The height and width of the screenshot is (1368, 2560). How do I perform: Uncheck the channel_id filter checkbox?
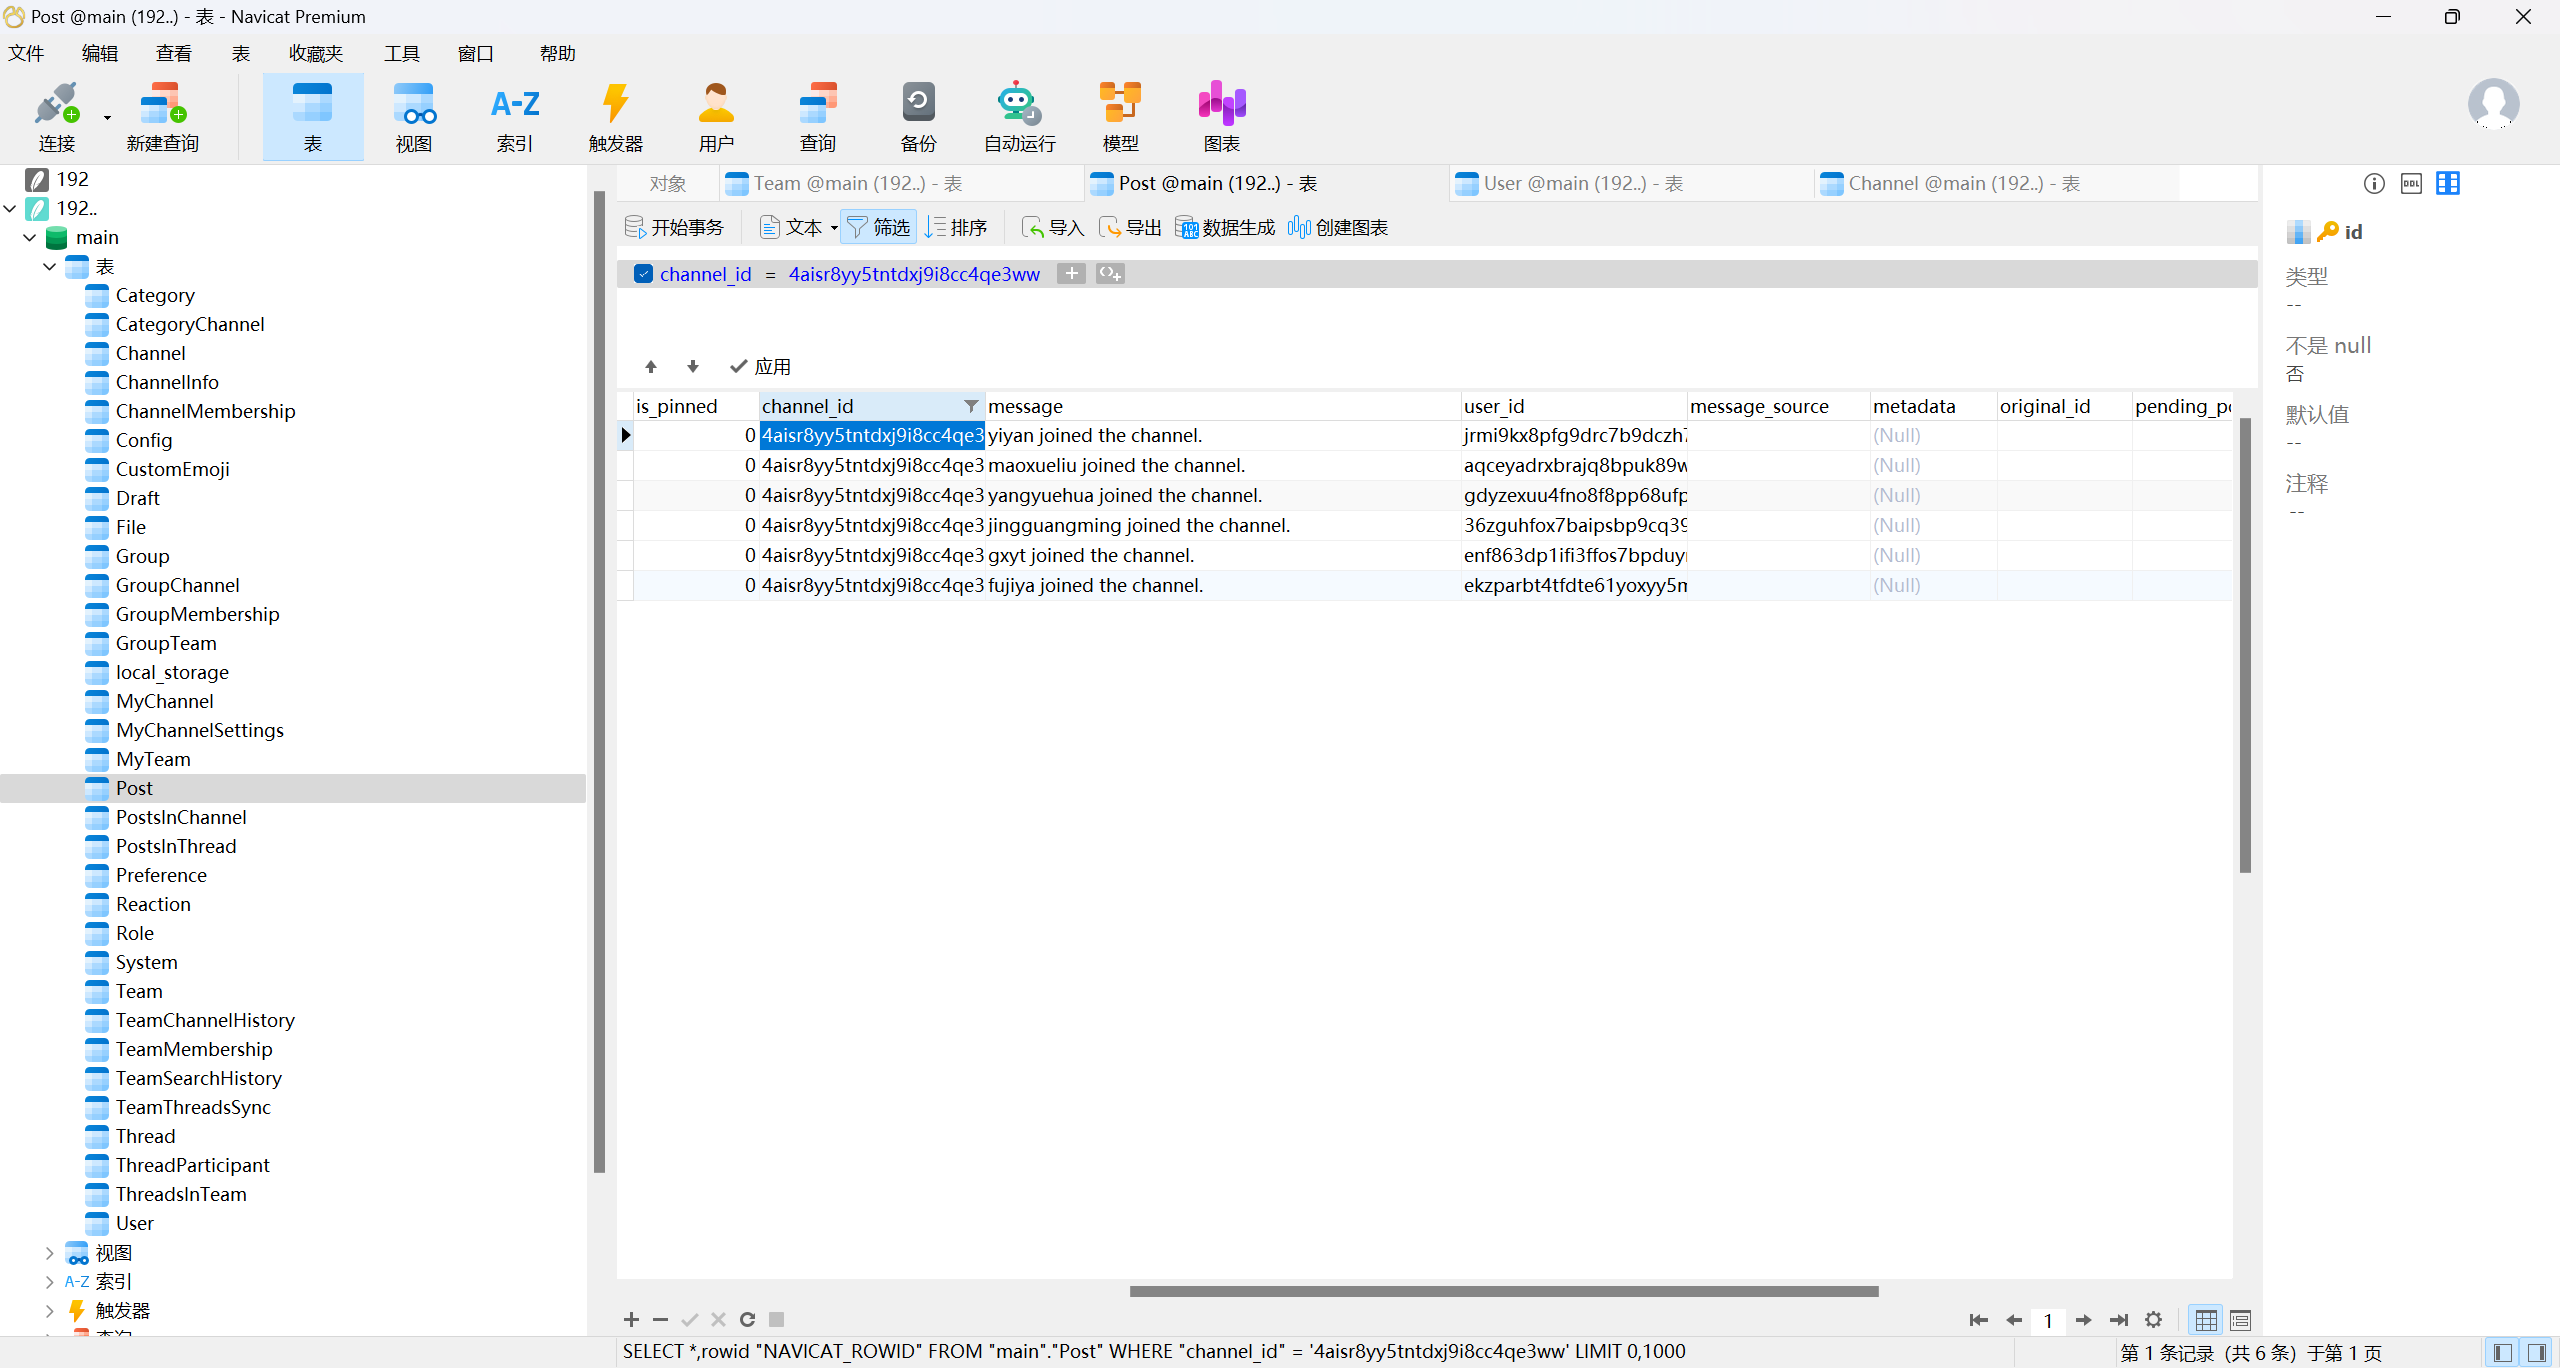click(x=644, y=274)
